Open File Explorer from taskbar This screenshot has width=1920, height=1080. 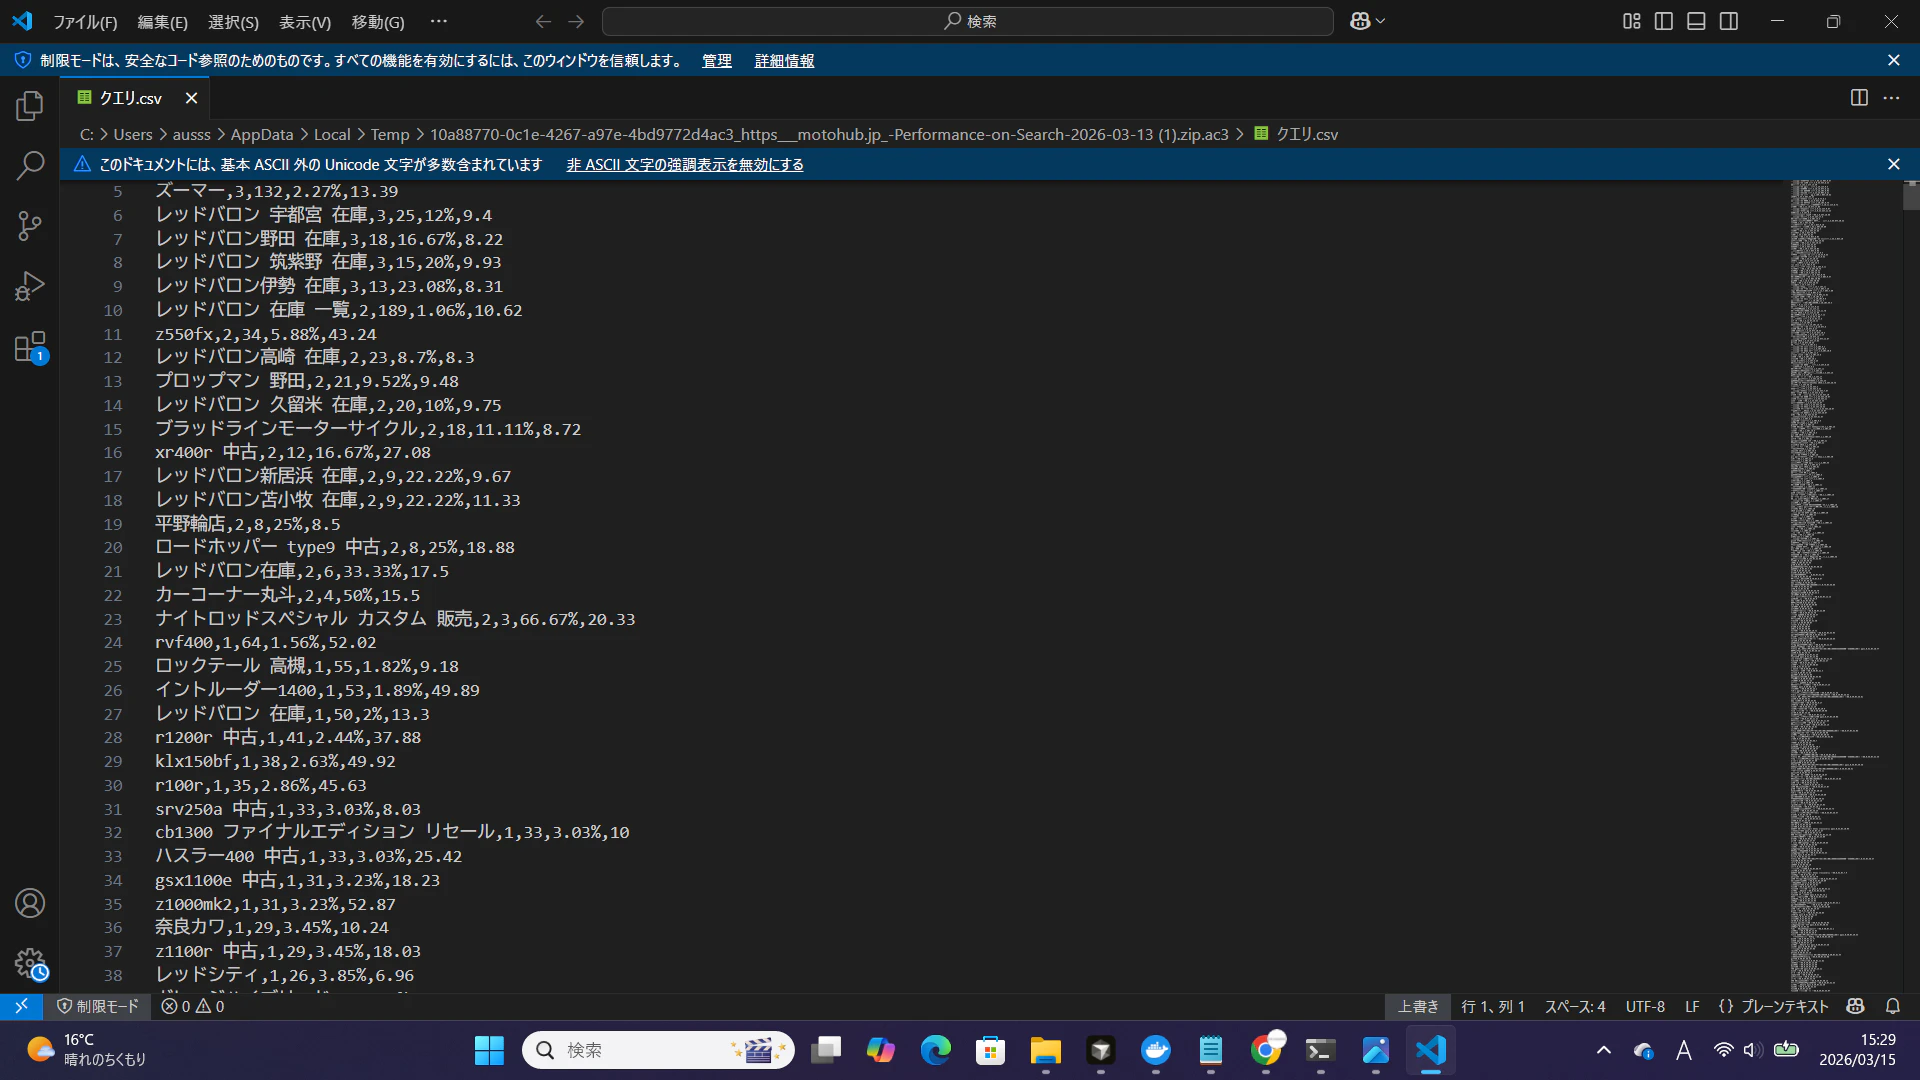click(1046, 1050)
